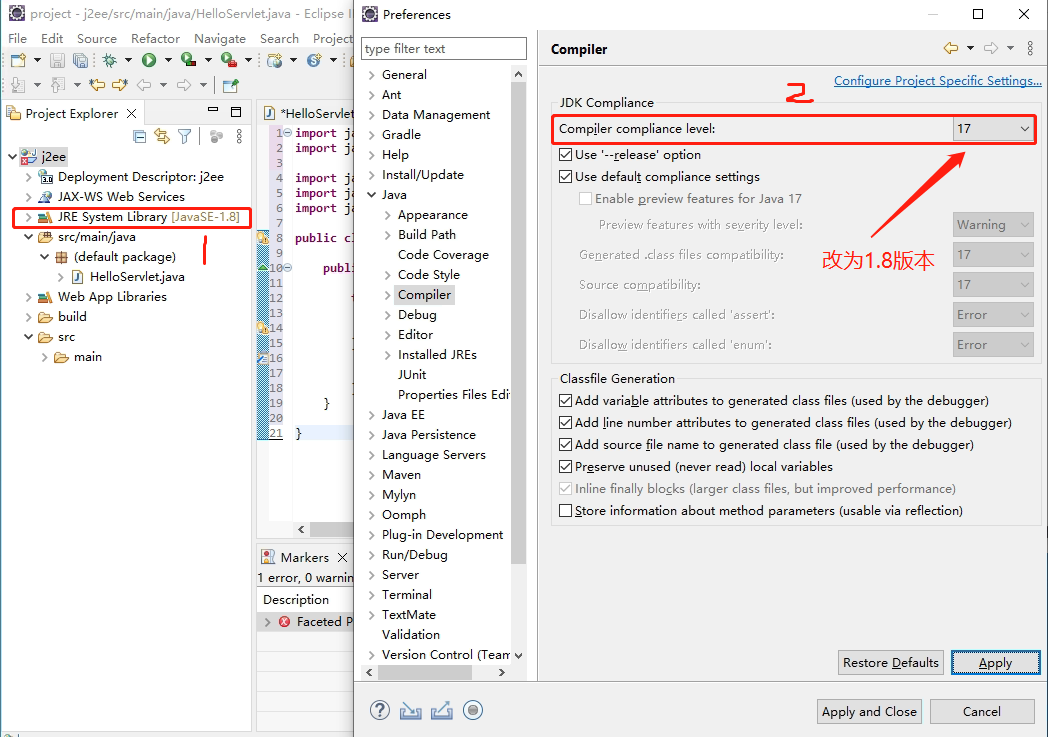Enable Store information about method parameters

pyautogui.click(x=565, y=511)
